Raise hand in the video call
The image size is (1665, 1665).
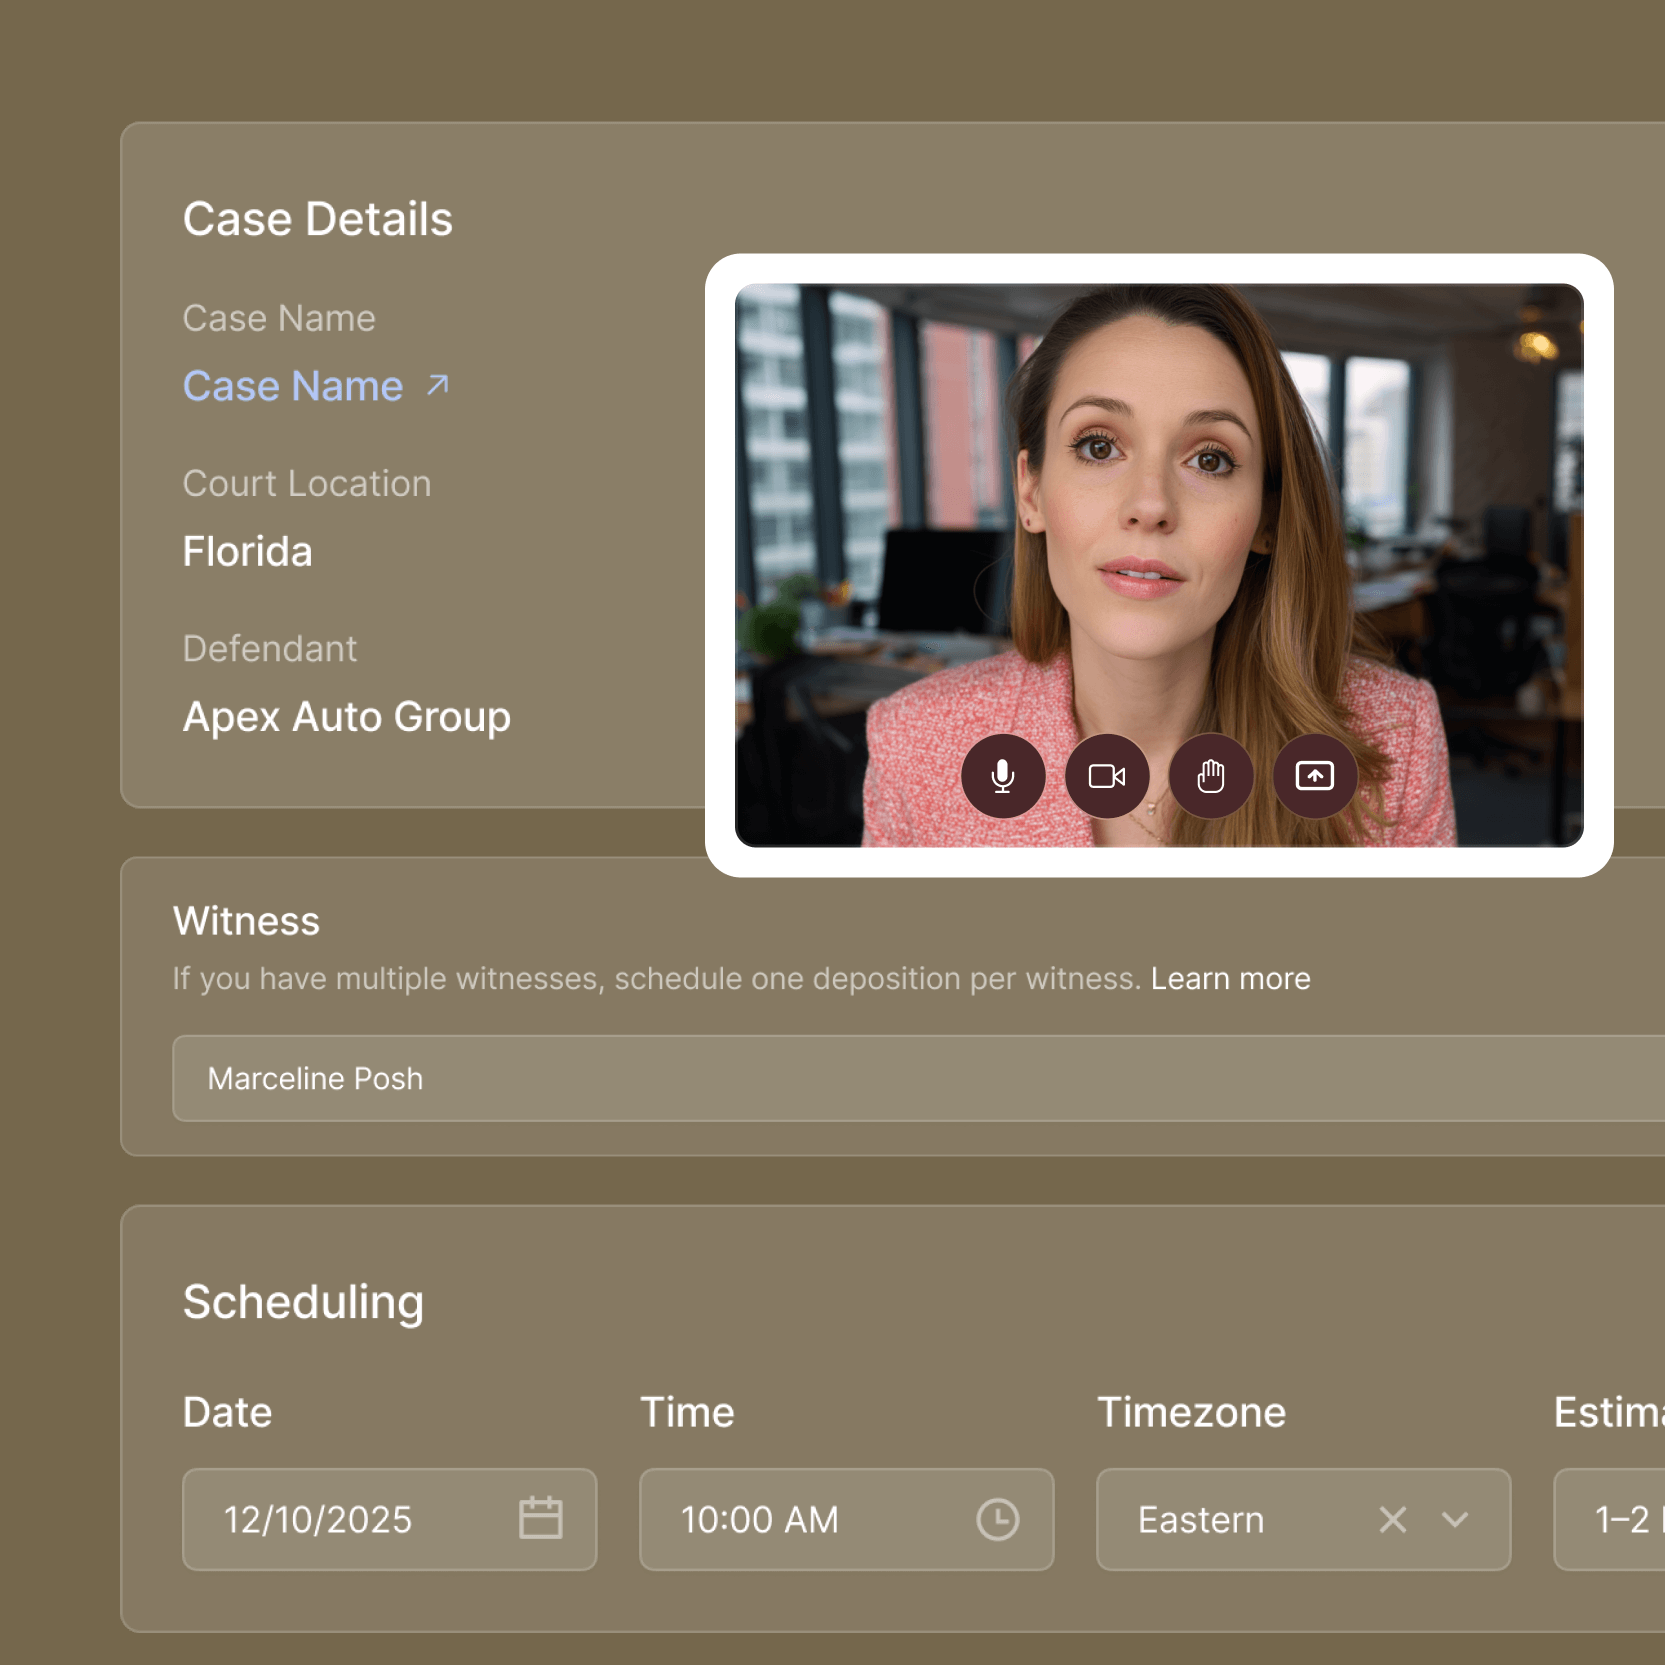coord(1211,776)
